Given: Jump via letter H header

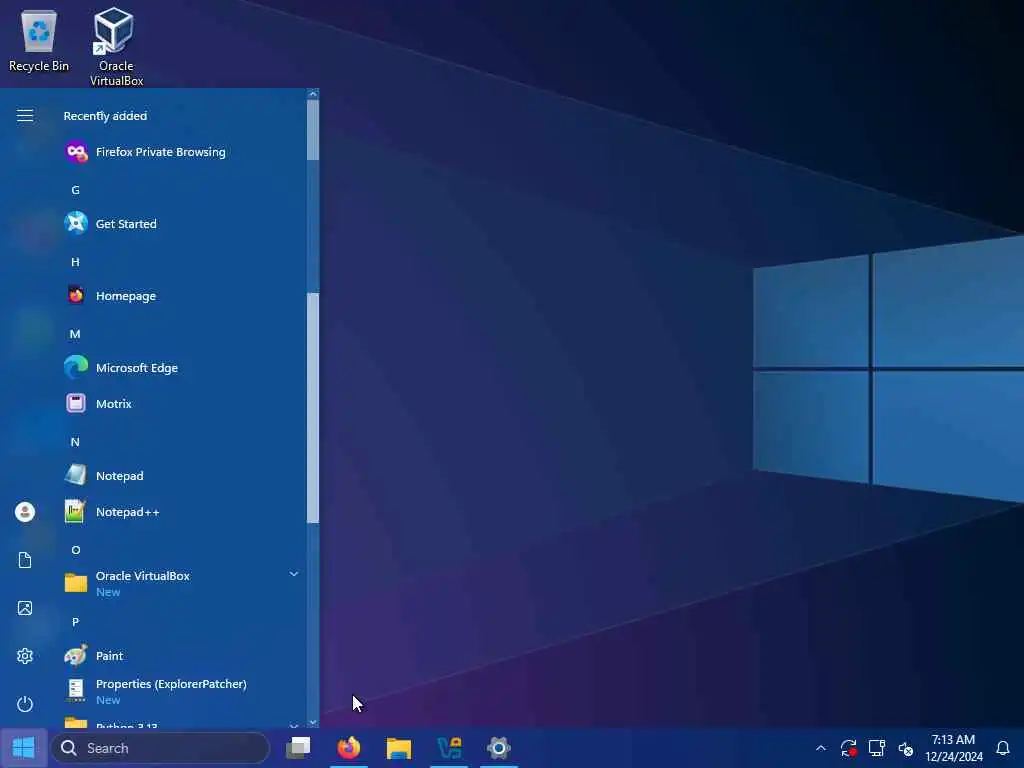Looking at the screenshot, I should click(75, 262).
